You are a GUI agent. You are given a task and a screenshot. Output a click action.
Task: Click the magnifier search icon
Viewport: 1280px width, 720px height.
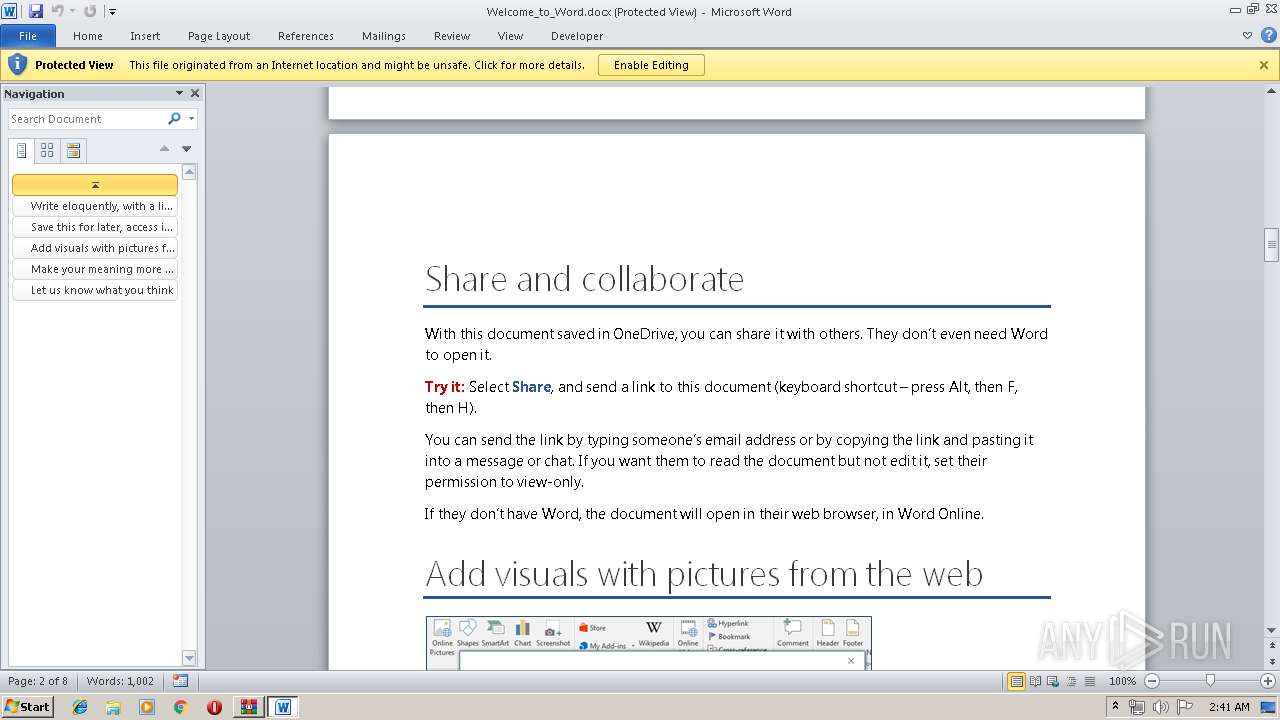175,119
